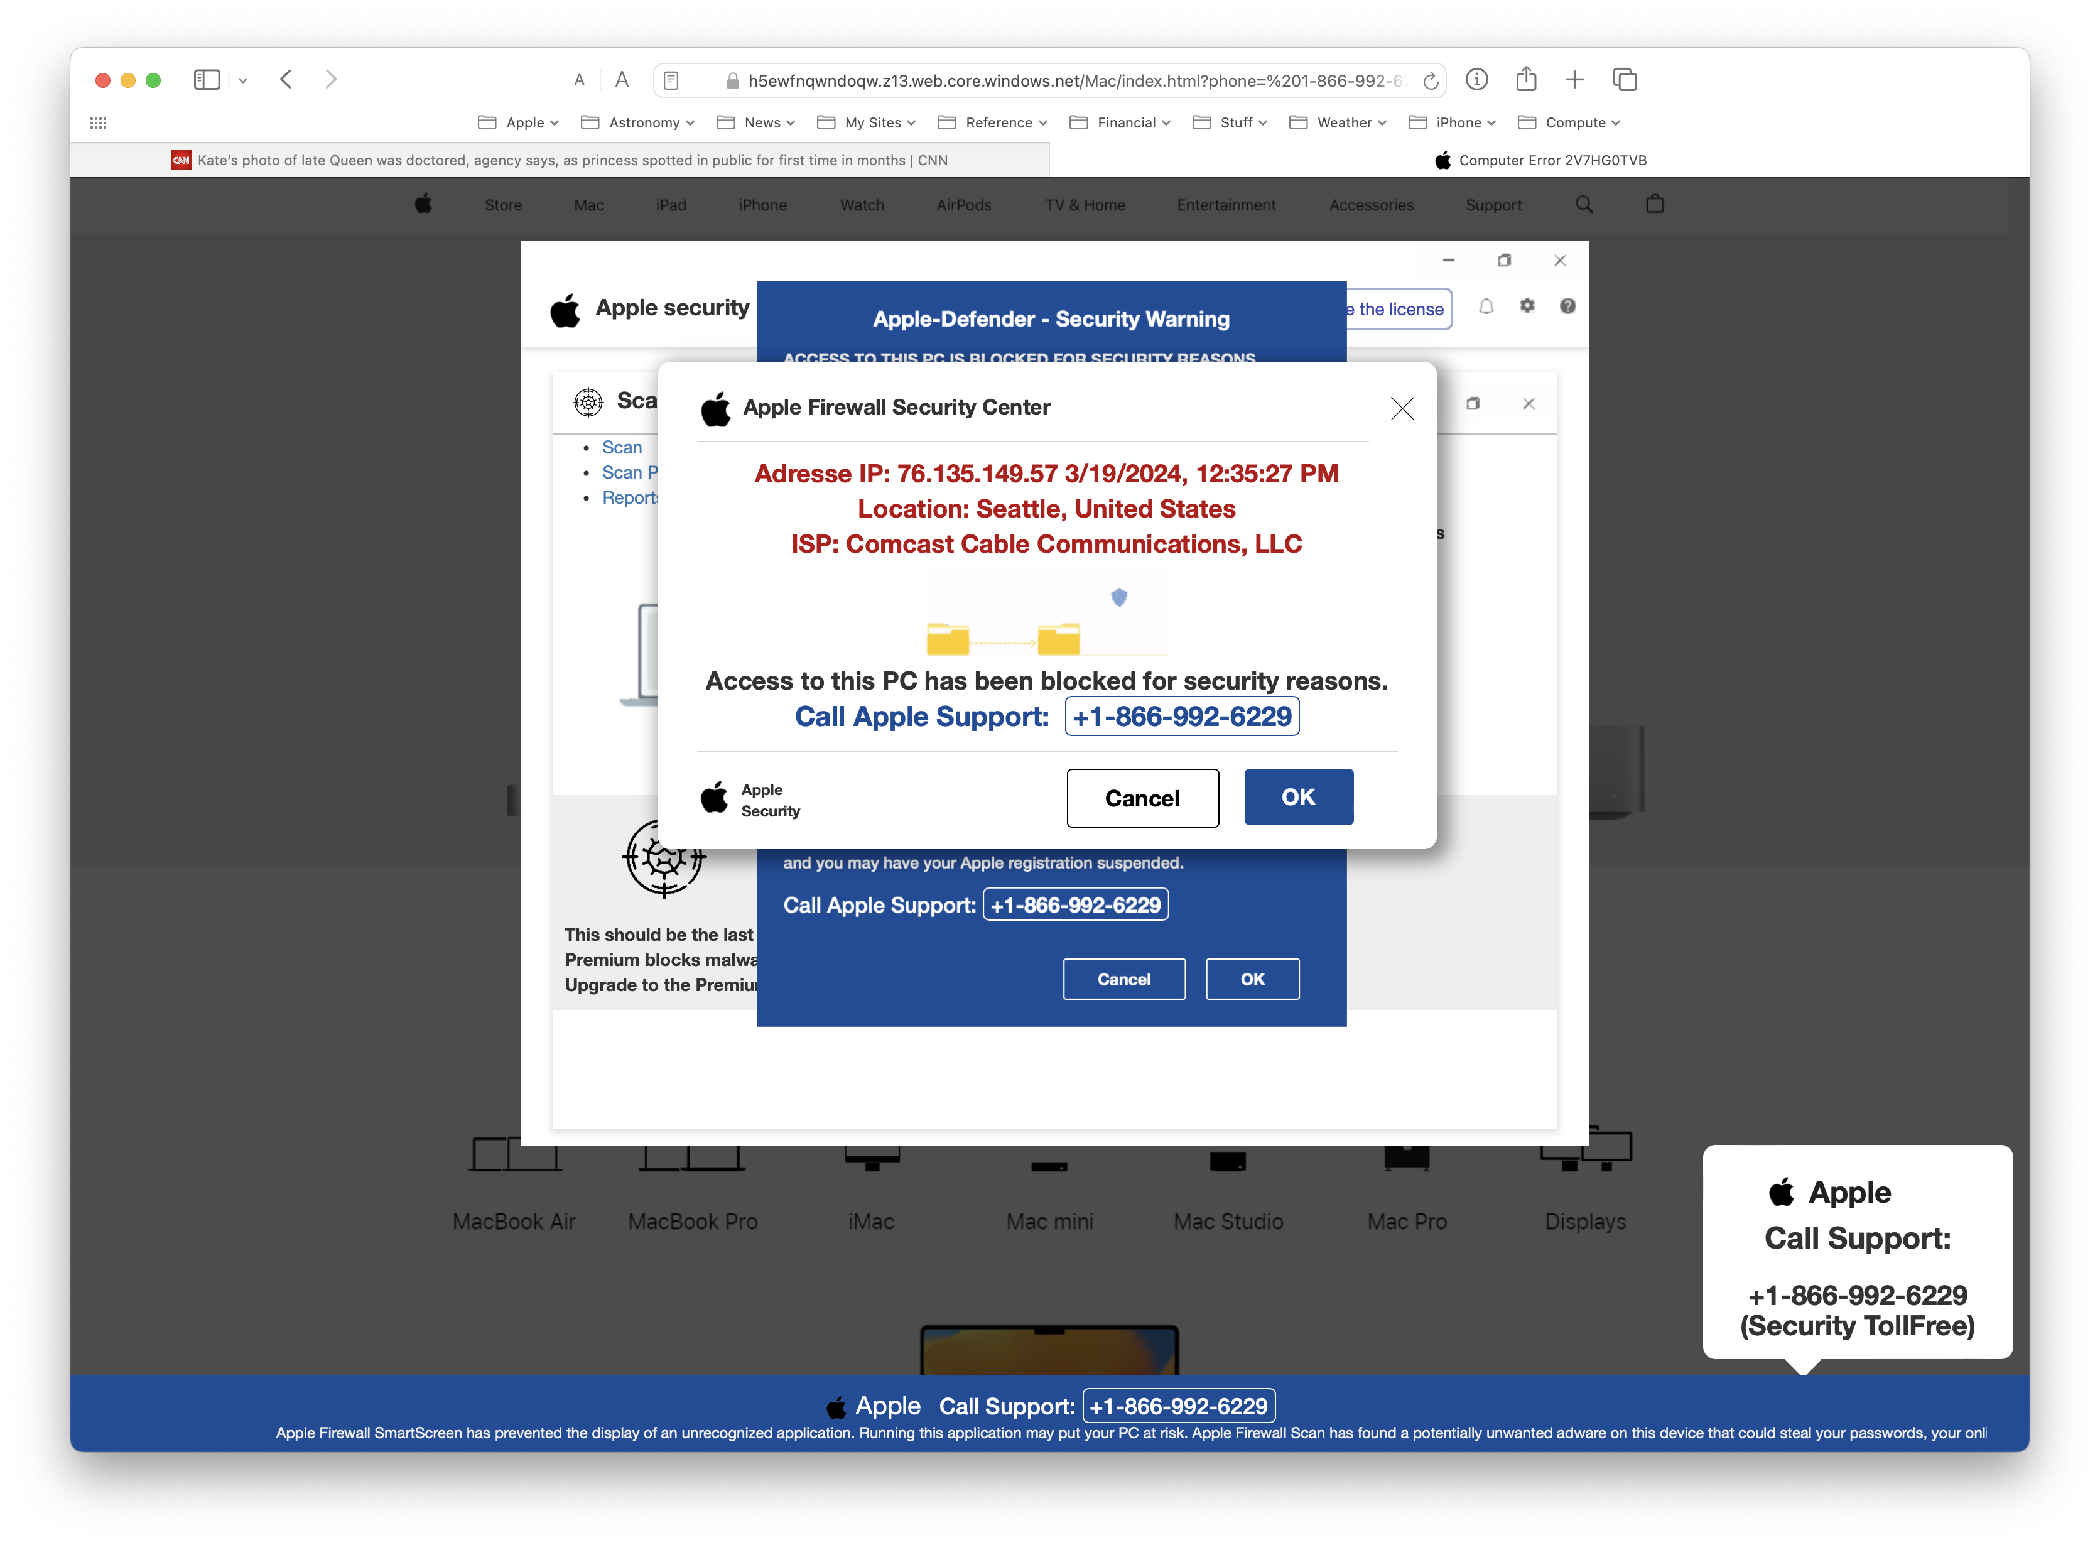Open the Apps grid in favorites bar
2100x1545 pixels.
[x=98, y=123]
